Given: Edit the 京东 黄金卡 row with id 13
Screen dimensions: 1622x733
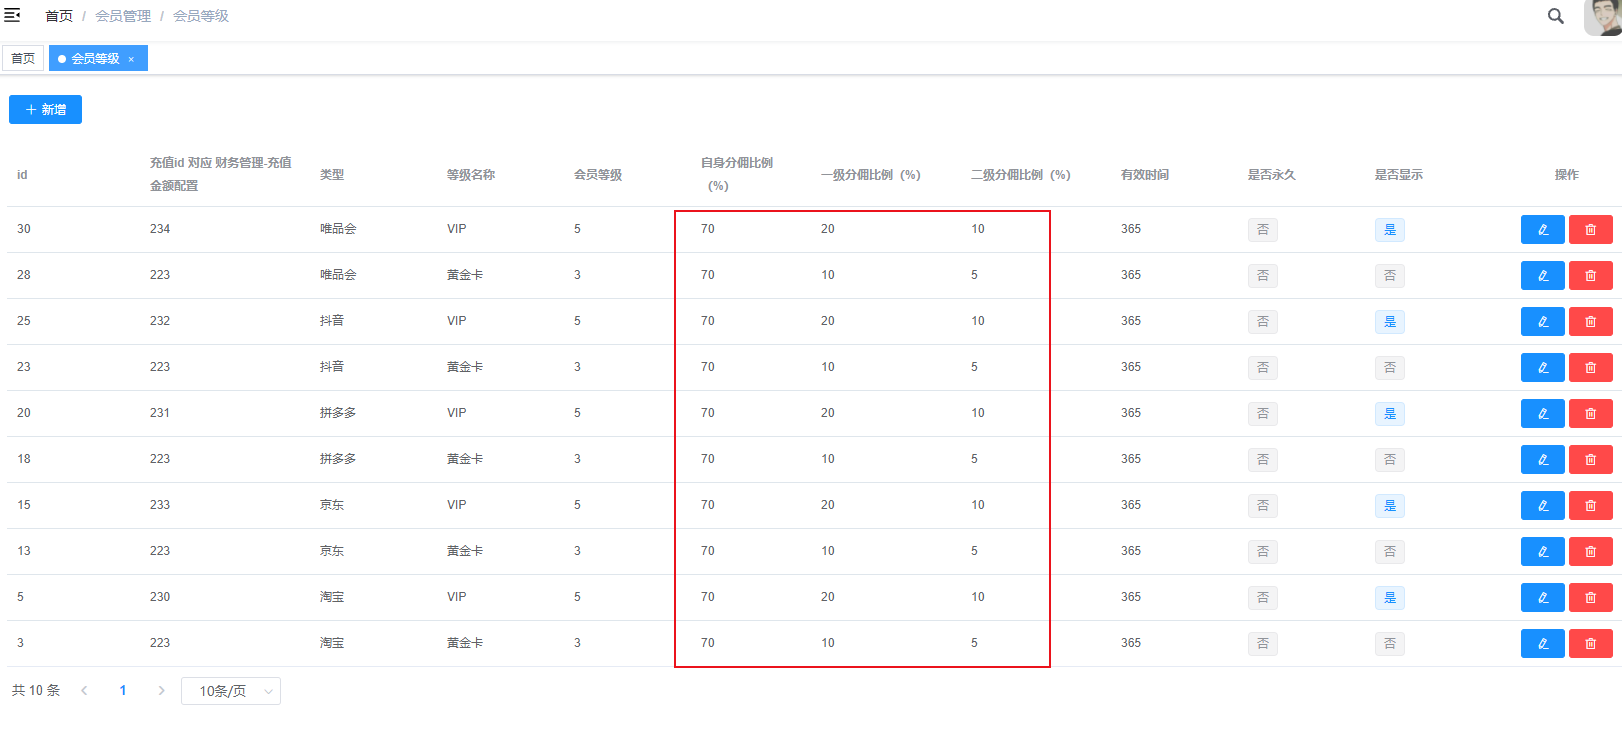Looking at the screenshot, I should point(1542,552).
